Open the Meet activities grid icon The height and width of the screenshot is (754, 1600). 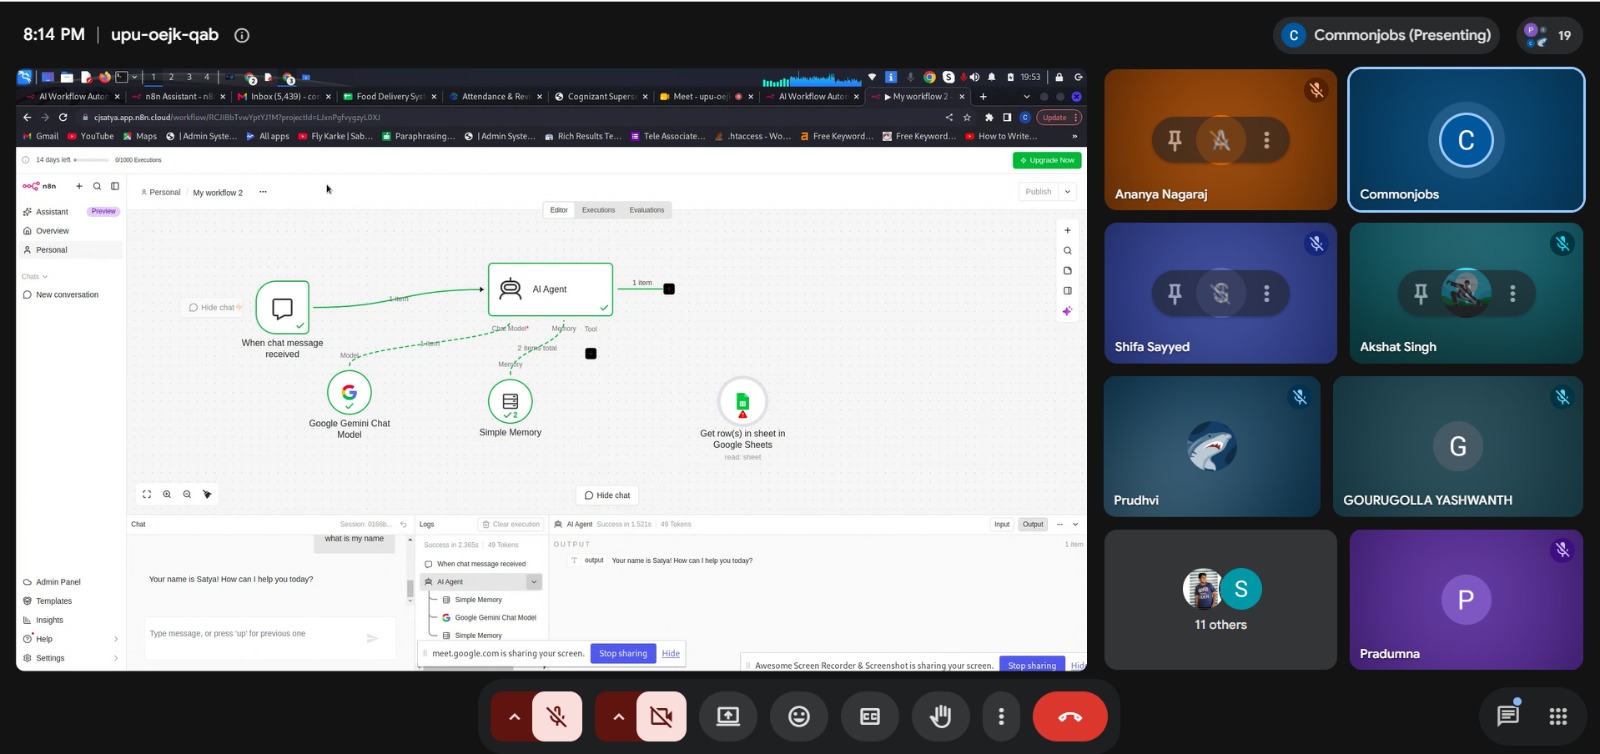(1558, 716)
